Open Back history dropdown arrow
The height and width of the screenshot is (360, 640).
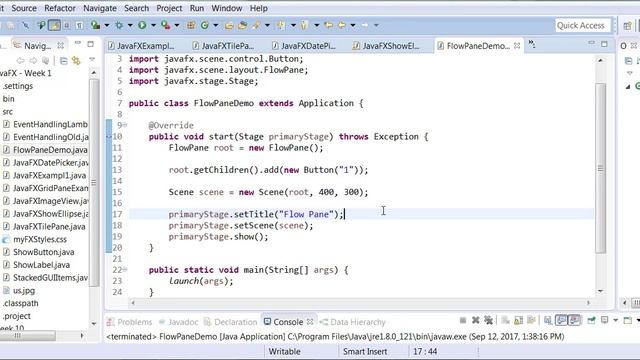click(x=353, y=25)
